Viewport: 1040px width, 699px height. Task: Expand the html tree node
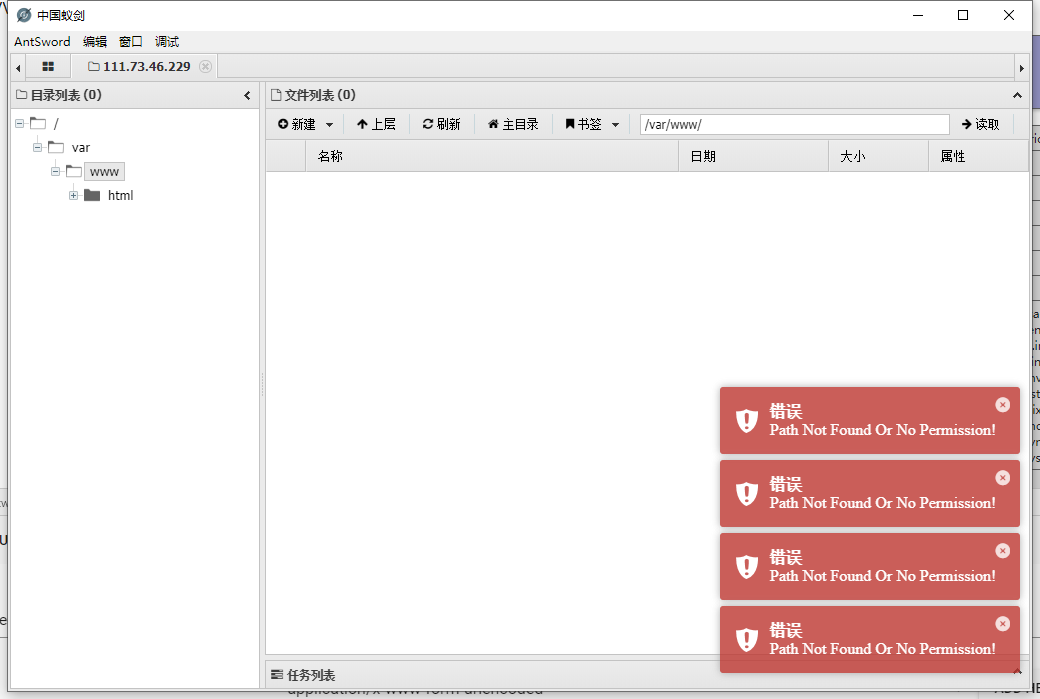(x=73, y=195)
